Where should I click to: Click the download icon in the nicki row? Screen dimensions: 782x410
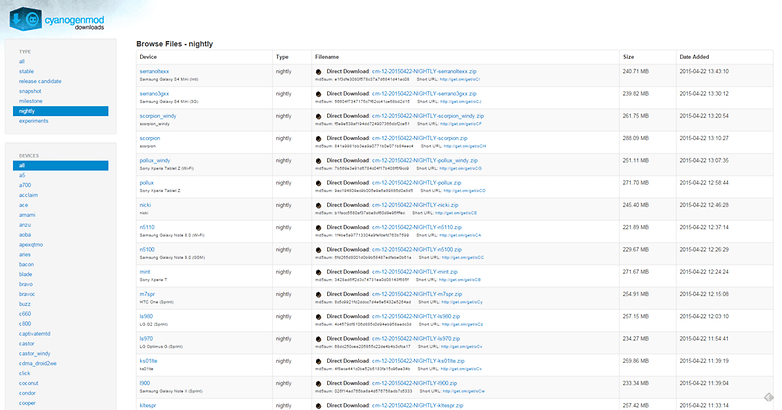[319, 205]
